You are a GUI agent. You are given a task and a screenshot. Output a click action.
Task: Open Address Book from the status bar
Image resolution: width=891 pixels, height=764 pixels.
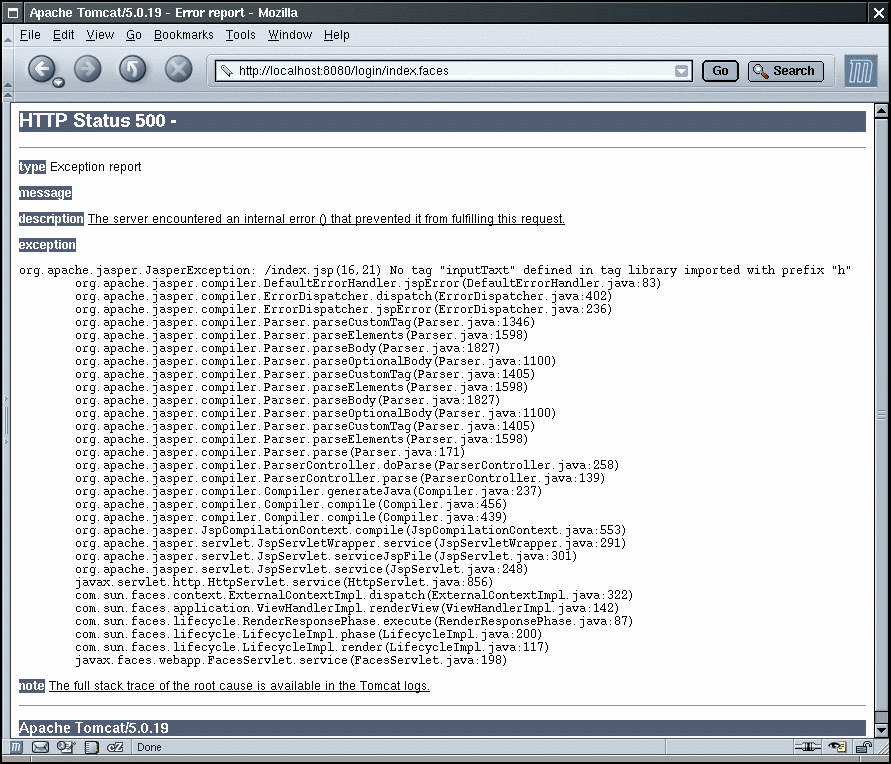point(91,747)
